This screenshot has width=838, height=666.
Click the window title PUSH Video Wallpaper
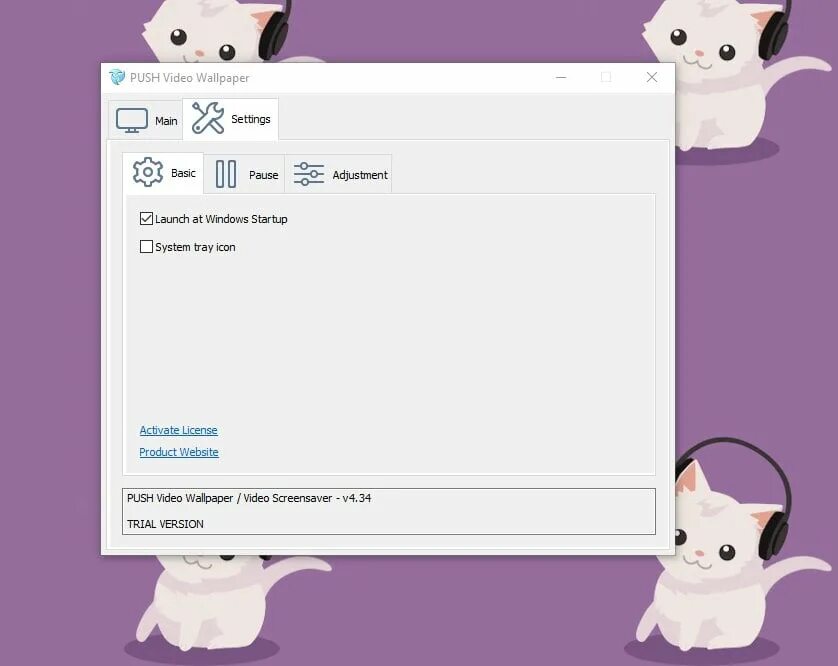(x=190, y=78)
